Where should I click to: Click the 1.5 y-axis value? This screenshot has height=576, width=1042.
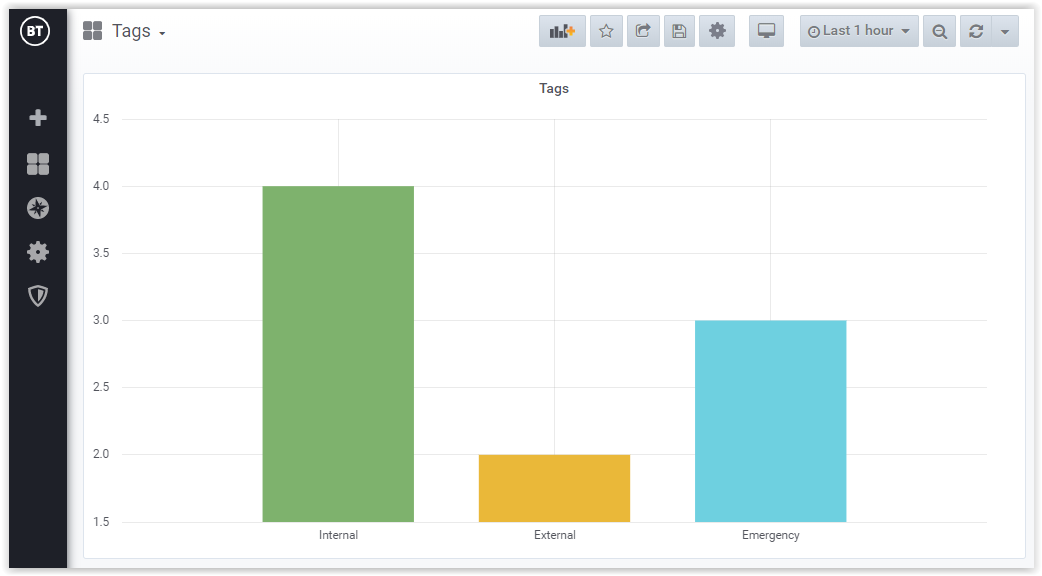[x=101, y=522]
